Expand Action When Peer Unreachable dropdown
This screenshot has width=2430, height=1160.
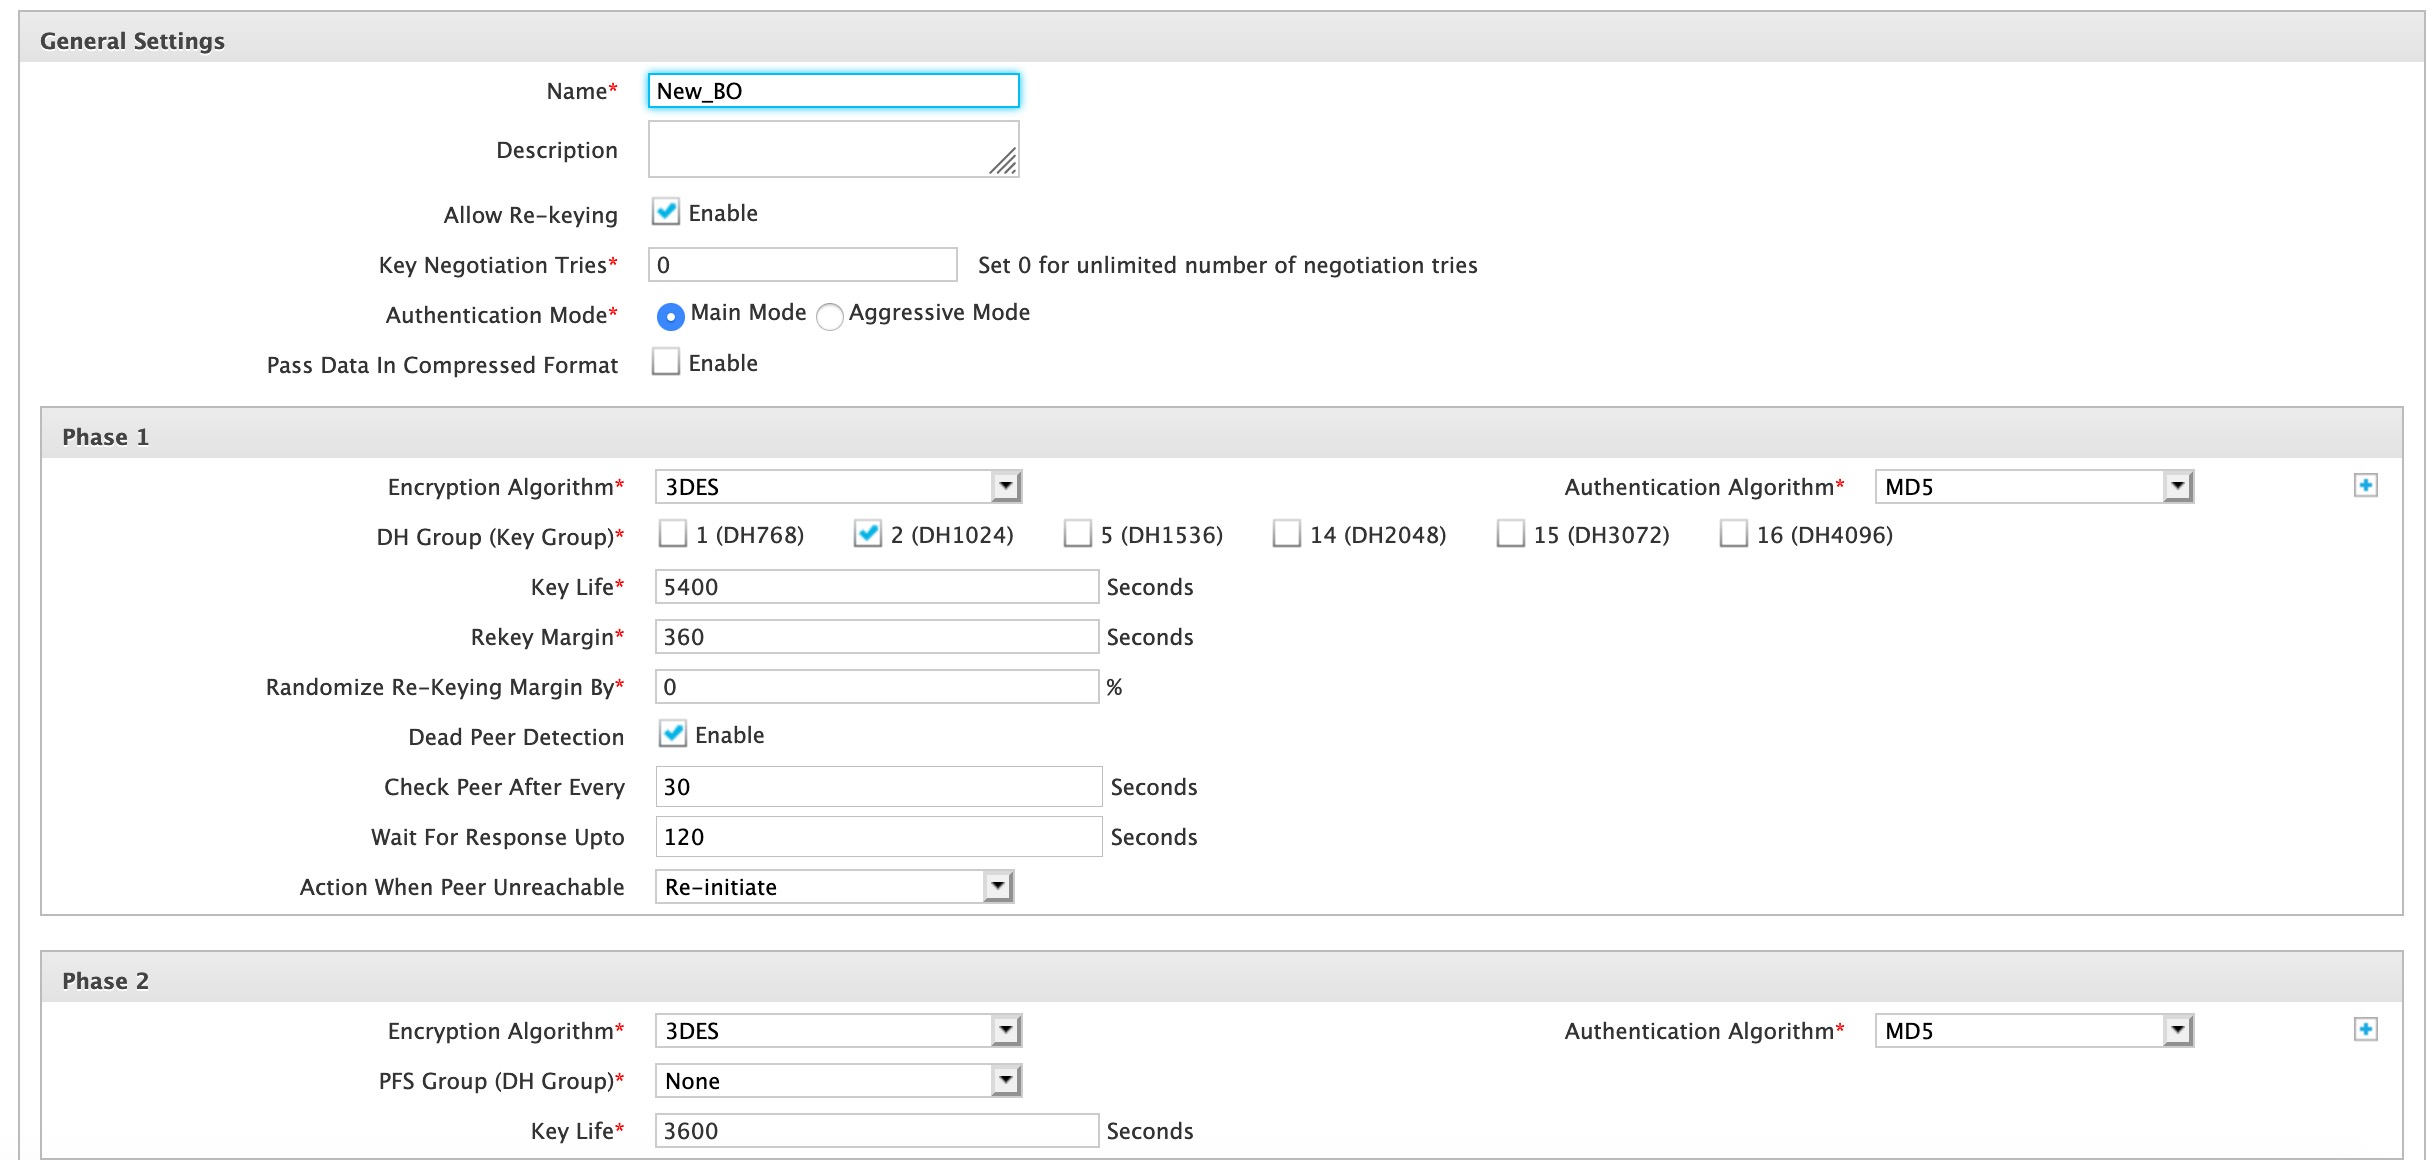click(835, 887)
